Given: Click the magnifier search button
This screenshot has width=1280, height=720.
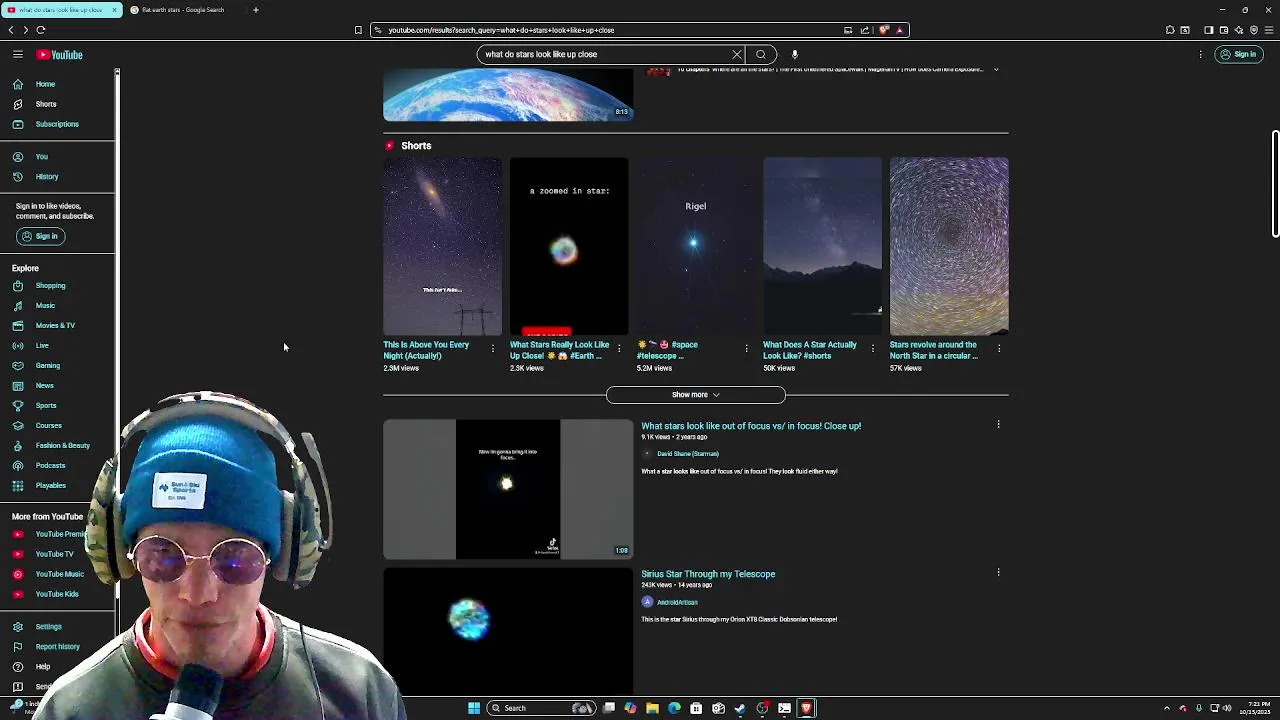Looking at the screenshot, I should click(761, 55).
